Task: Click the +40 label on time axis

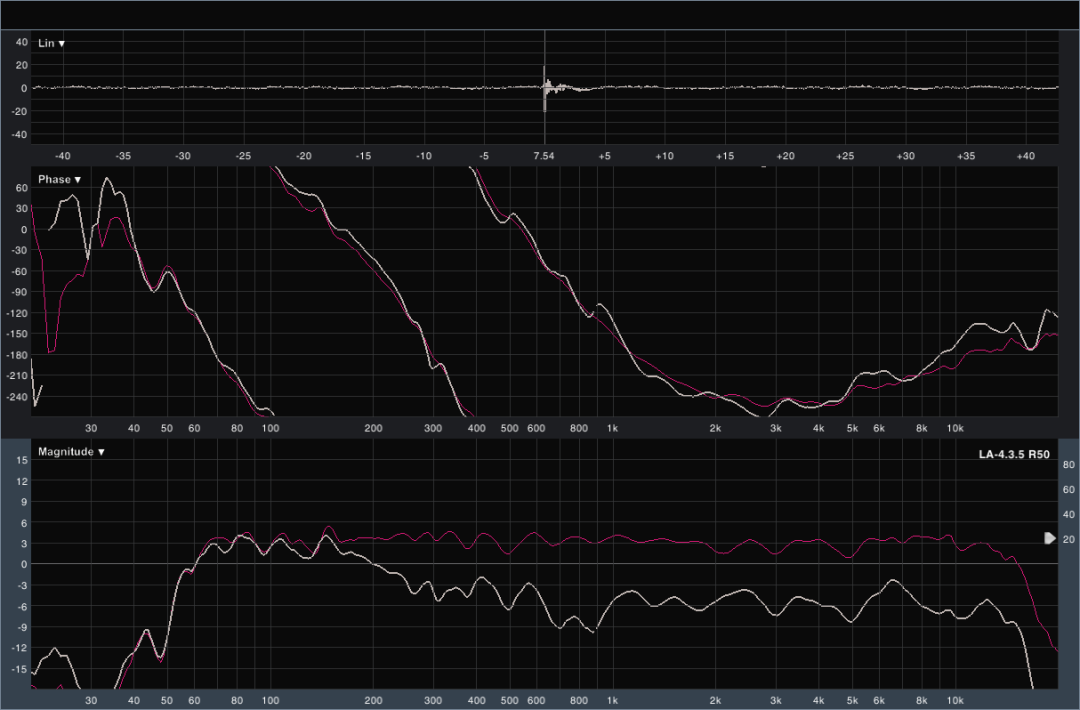Action: (x=1025, y=156)
